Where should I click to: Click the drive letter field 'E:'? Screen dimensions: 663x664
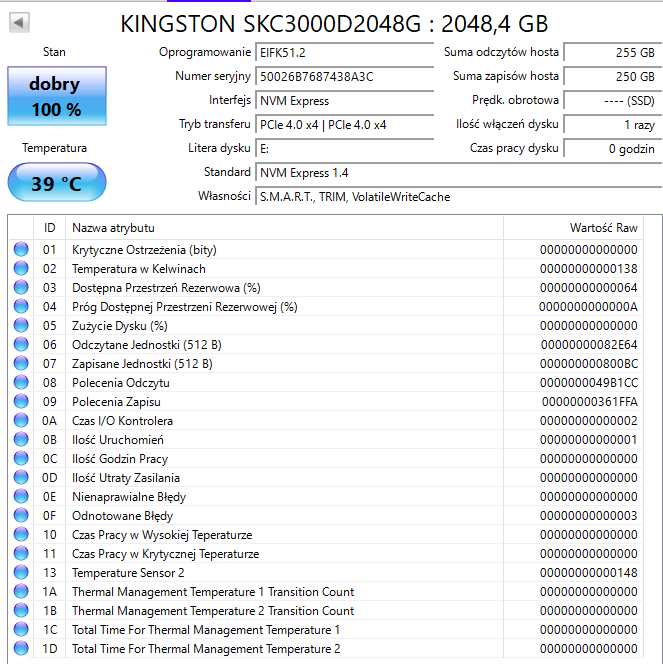point(345,149)
